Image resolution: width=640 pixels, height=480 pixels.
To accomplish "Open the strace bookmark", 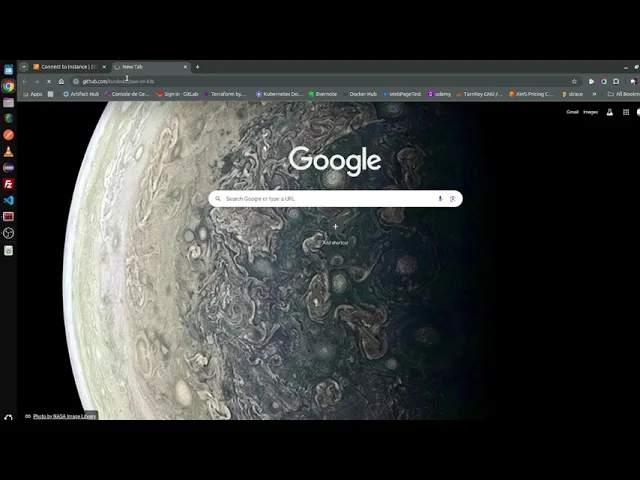I will point(572,94).
